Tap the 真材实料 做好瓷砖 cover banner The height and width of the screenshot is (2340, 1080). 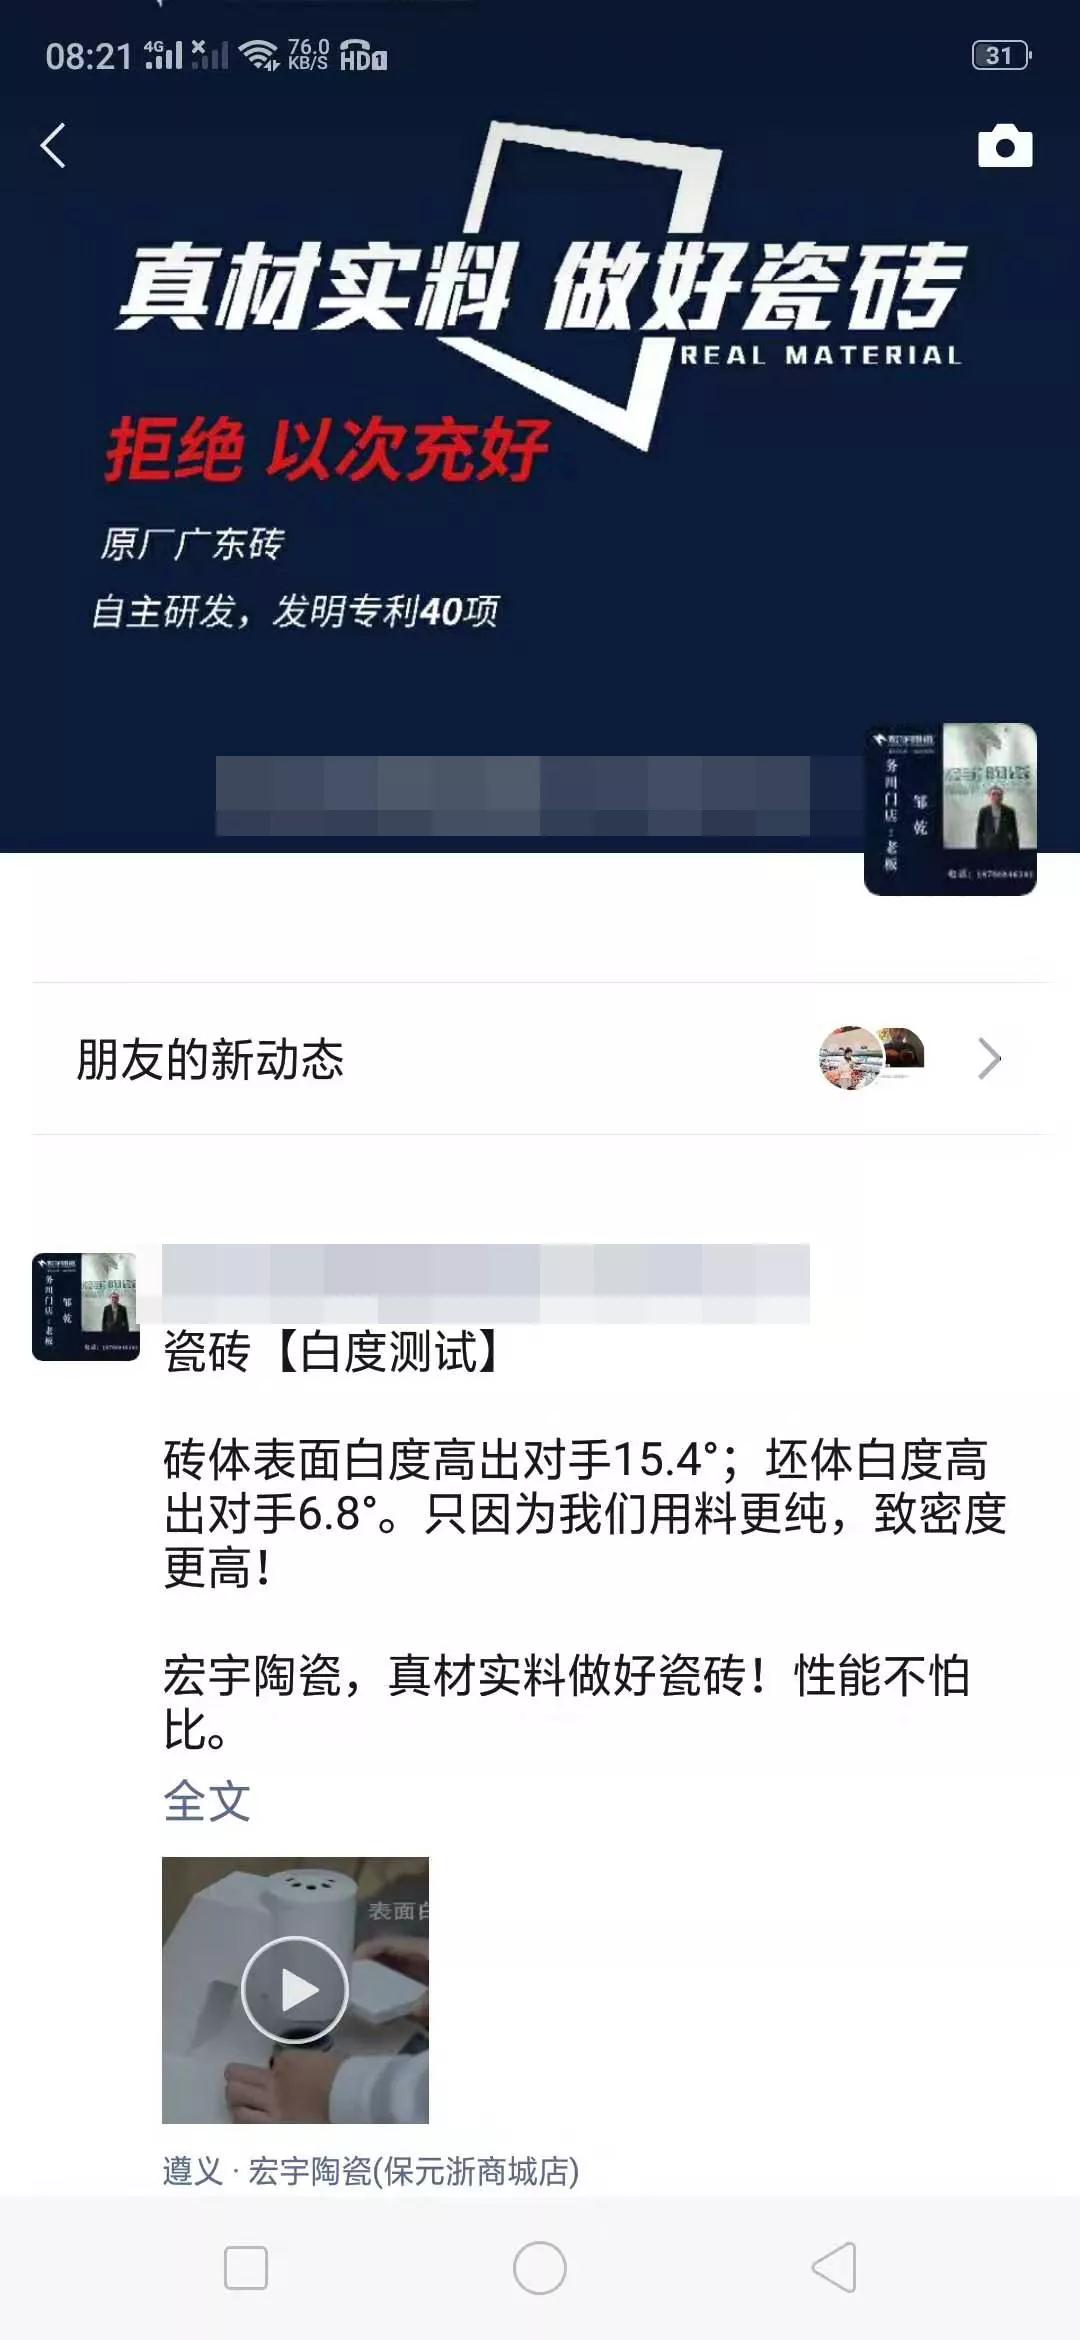click(x=540, y=290)
